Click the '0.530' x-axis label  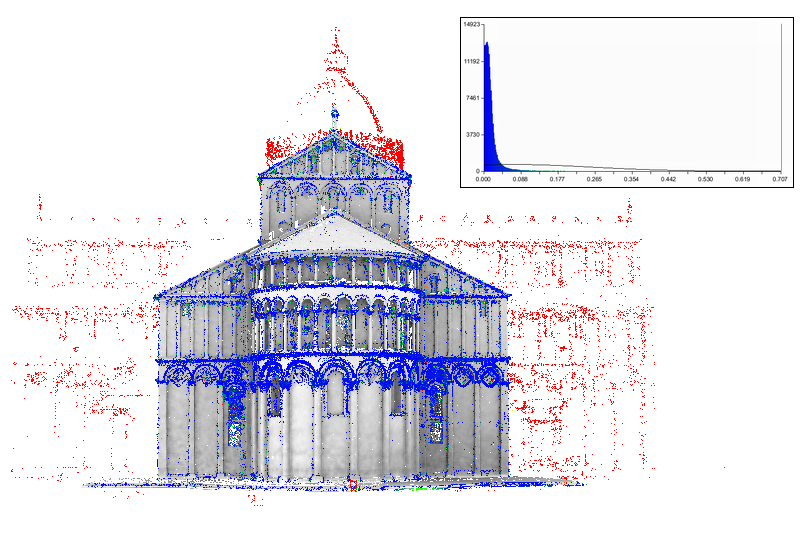pos(705,179)
